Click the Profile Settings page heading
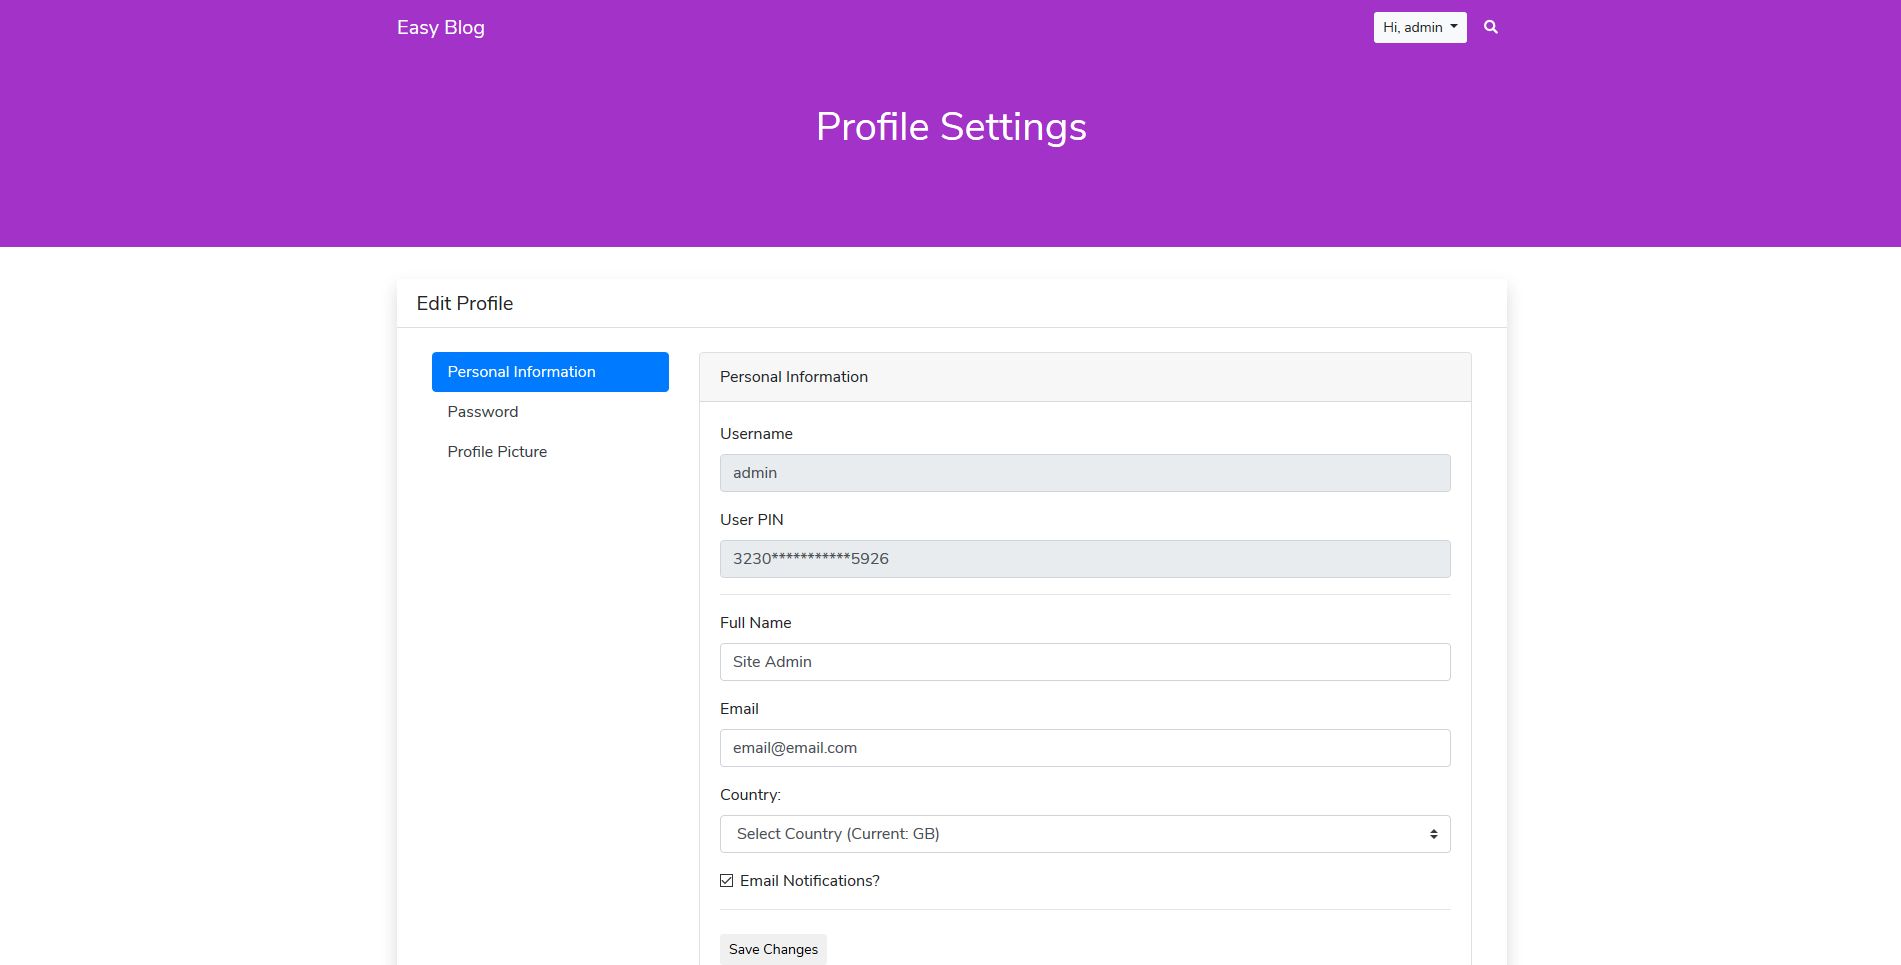 tap(950, 127)
